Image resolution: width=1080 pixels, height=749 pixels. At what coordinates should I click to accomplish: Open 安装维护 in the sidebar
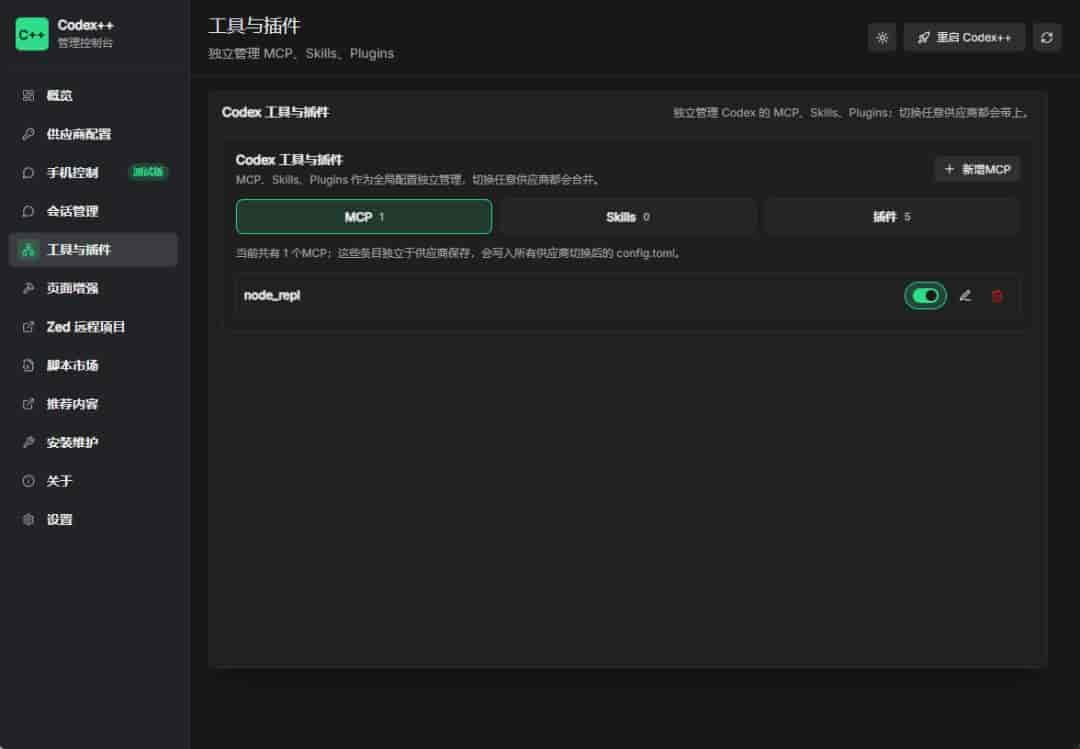pyautogui.click(x=93, y=443)
